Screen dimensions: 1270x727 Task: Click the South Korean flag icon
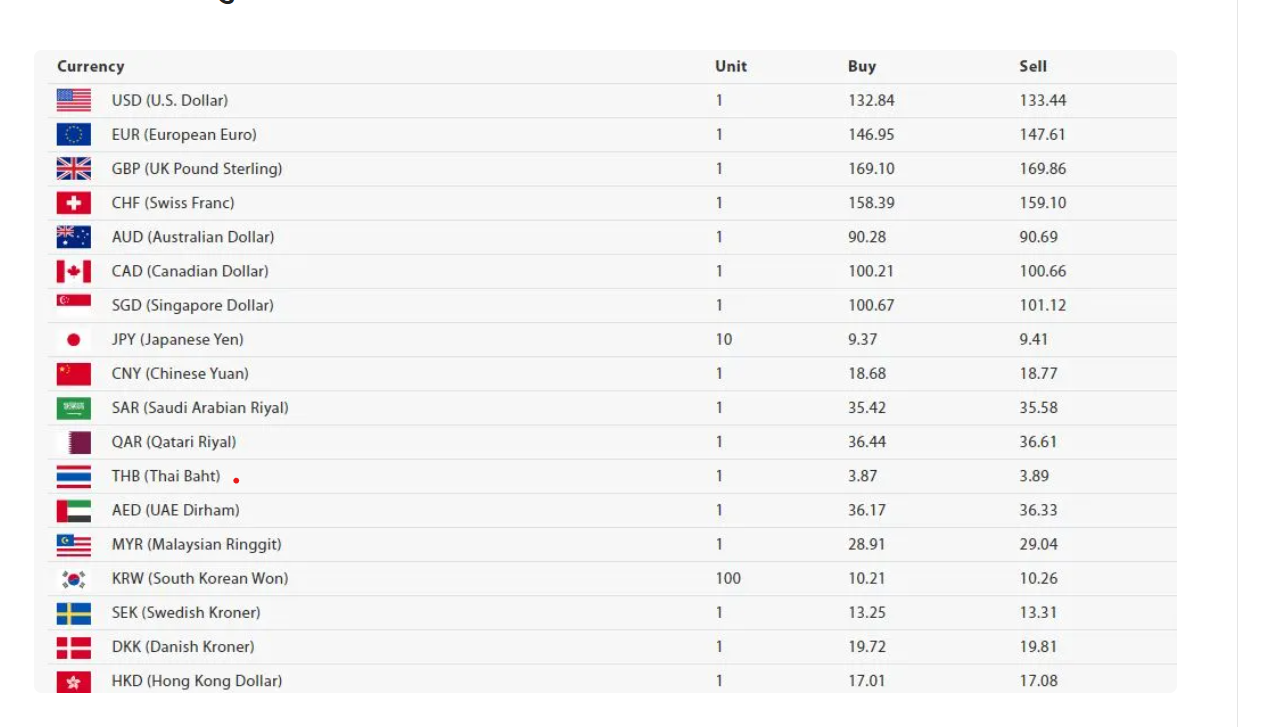pos(74,578)
